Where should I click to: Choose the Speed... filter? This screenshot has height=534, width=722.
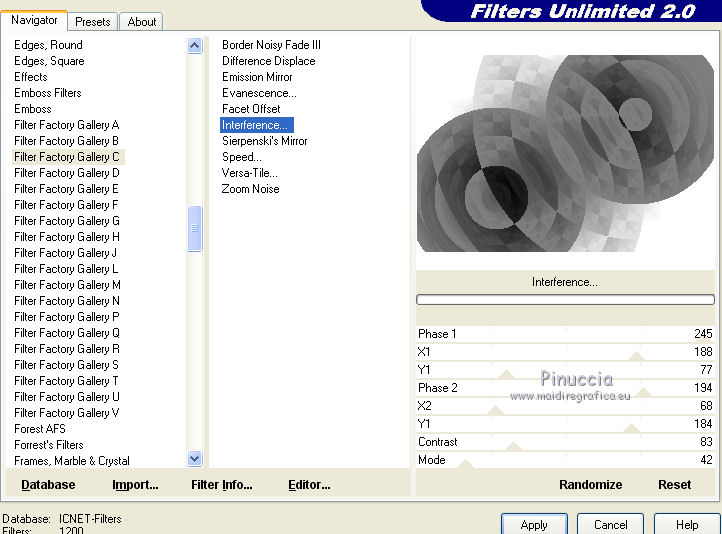point(242,157)
